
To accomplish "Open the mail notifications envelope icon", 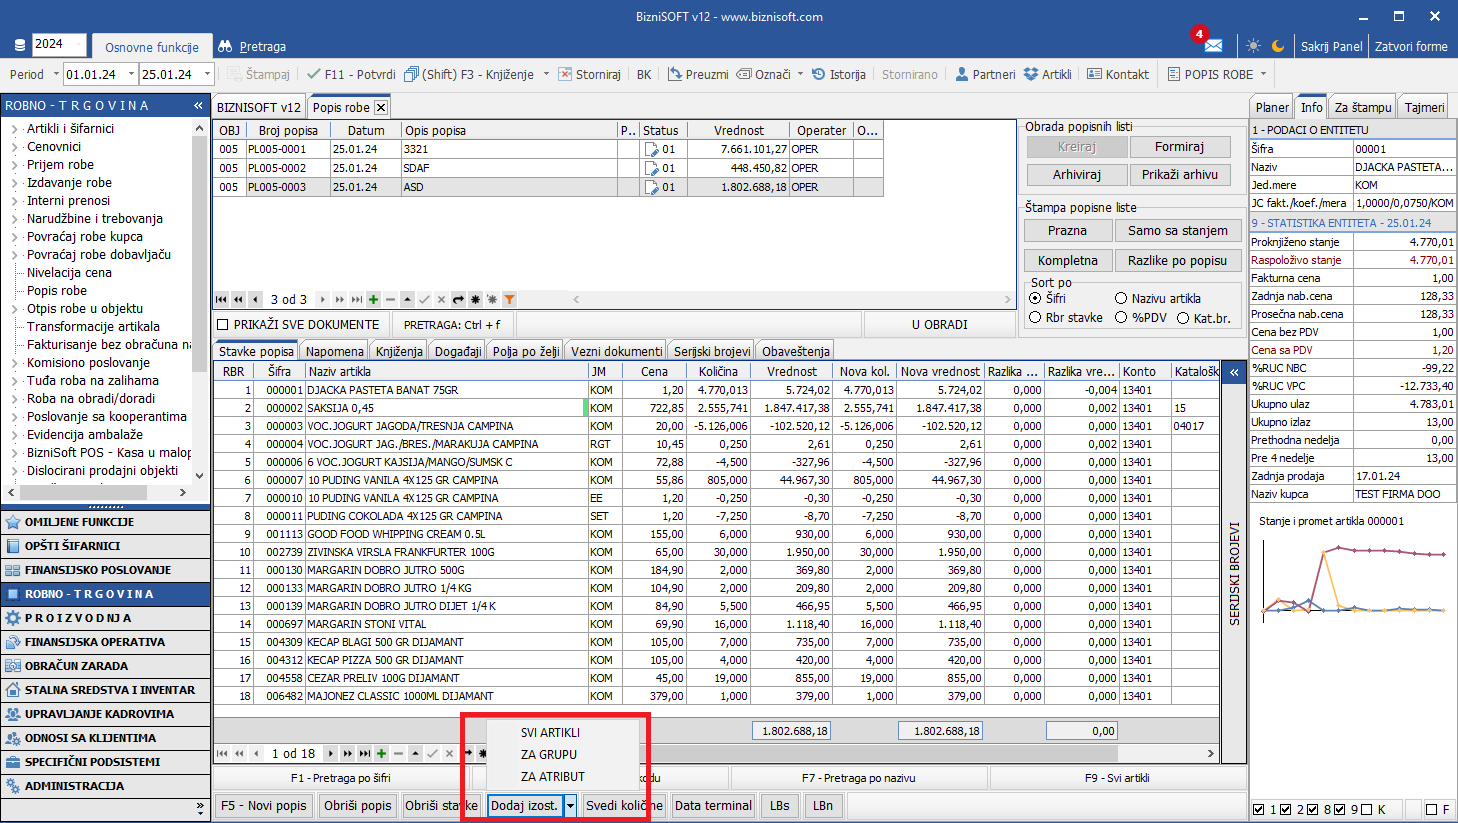I will click(1213, 46).
